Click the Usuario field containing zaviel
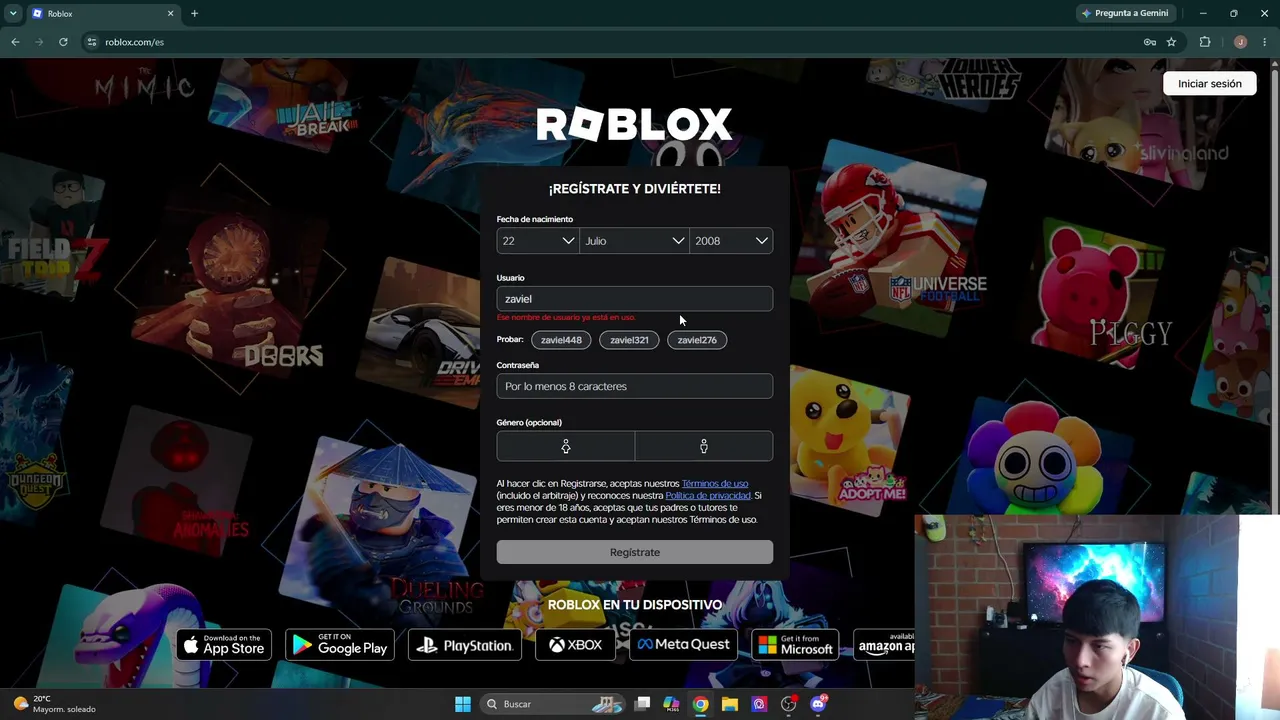1280x720 pixels. tap(634, 299)
